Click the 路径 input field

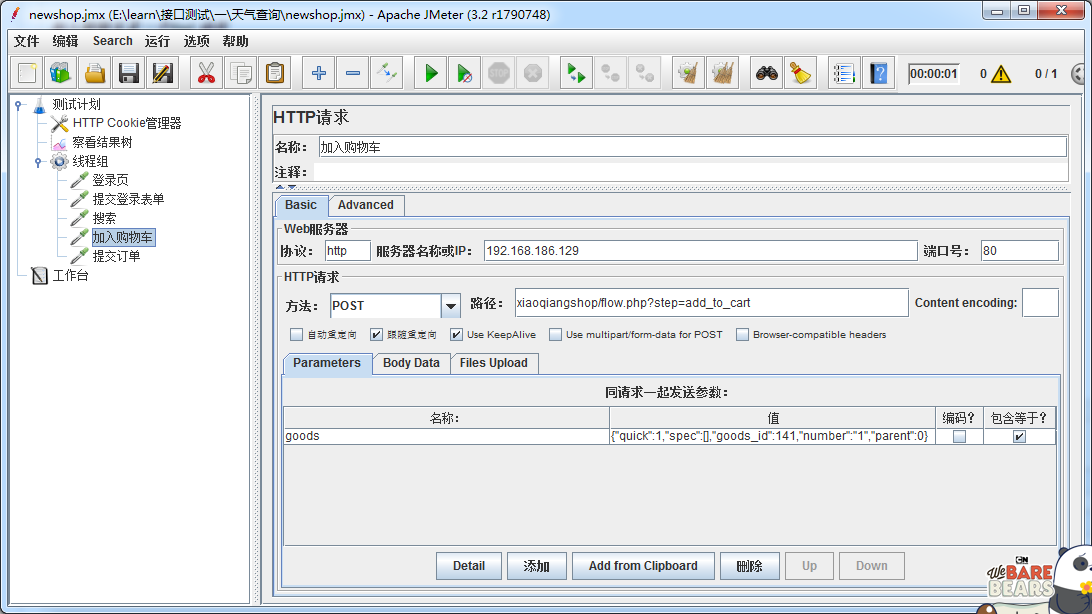pyautogui.click(x=712, y=303)
